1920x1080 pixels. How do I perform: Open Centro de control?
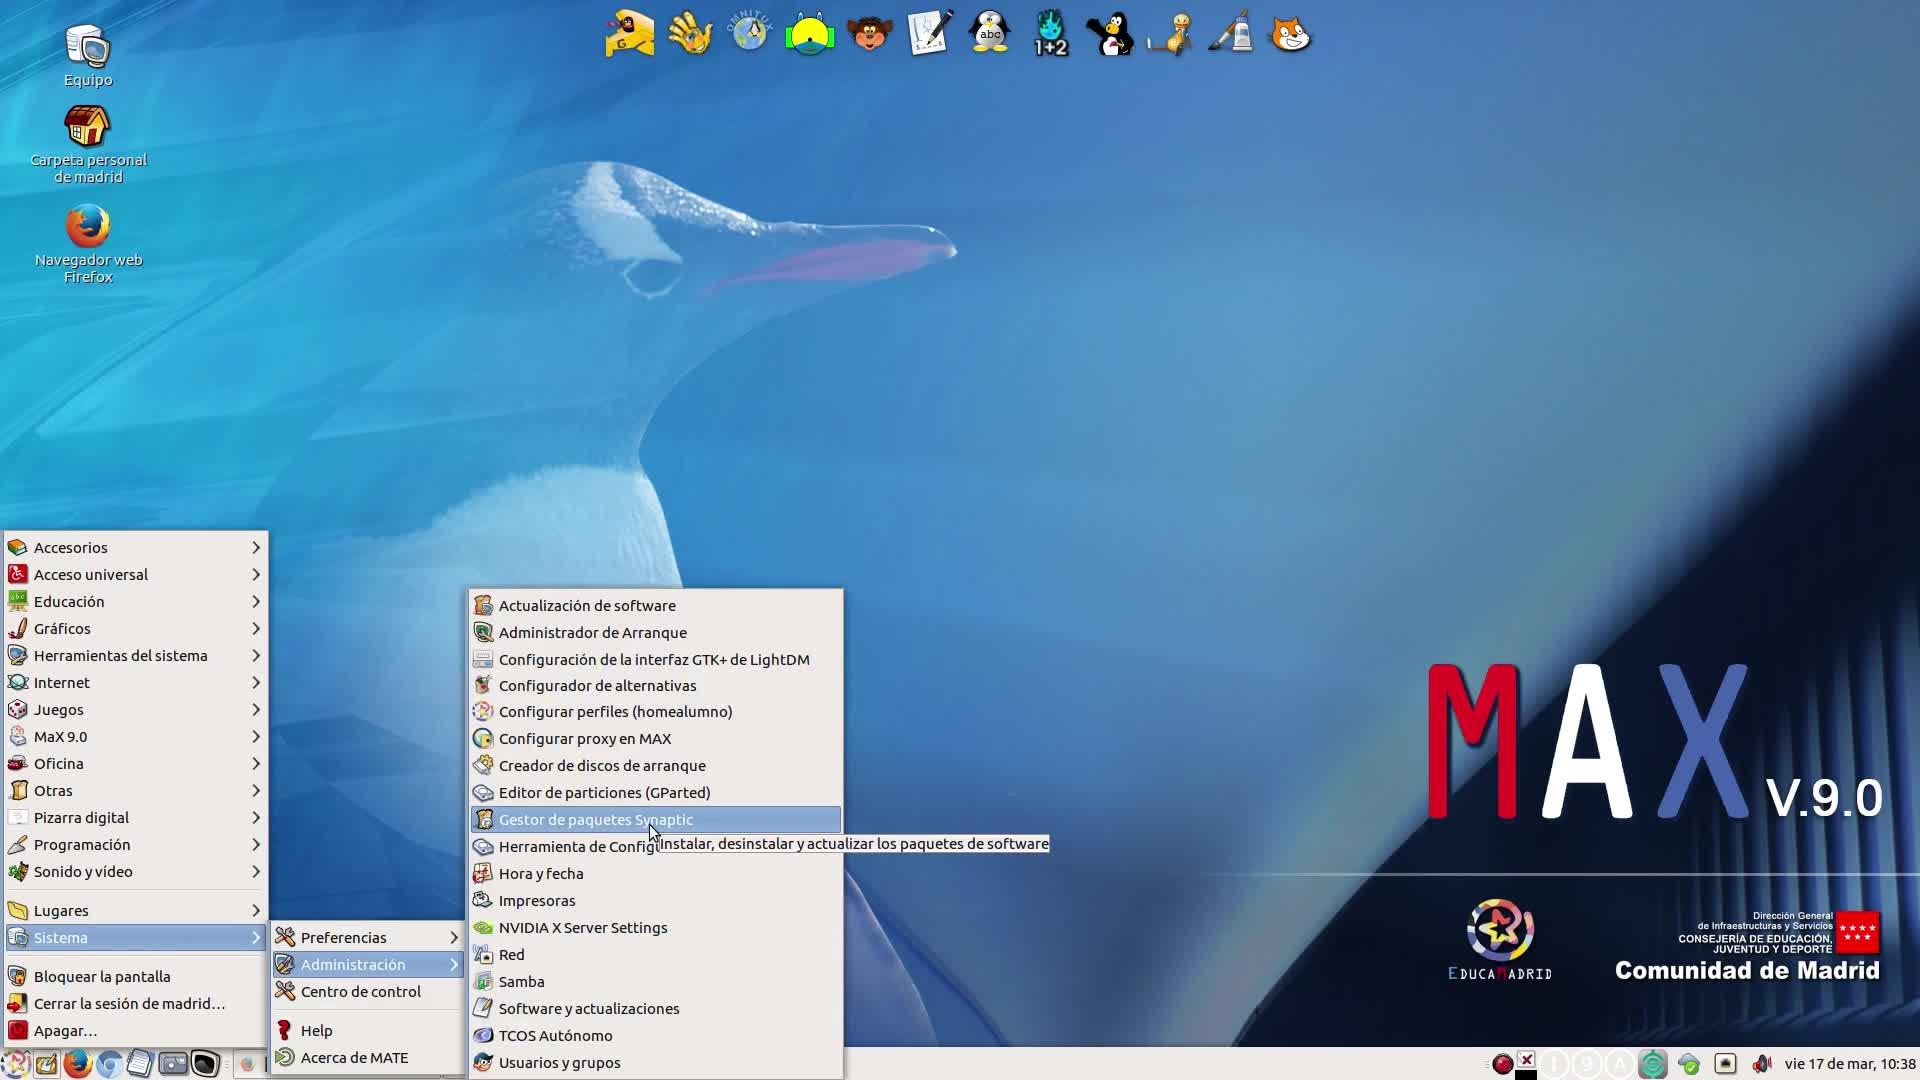tap(360, 992)
